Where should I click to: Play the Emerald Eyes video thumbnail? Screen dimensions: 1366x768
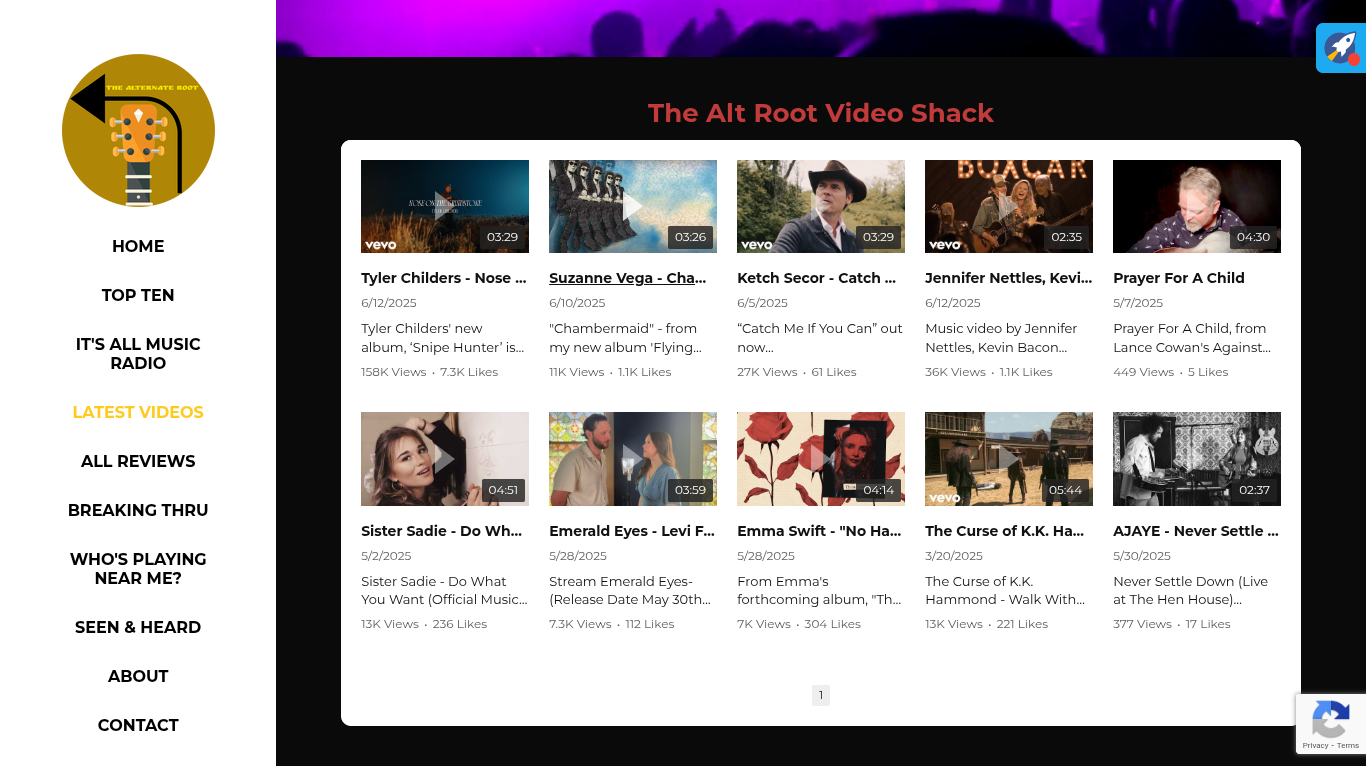(633, 459)
